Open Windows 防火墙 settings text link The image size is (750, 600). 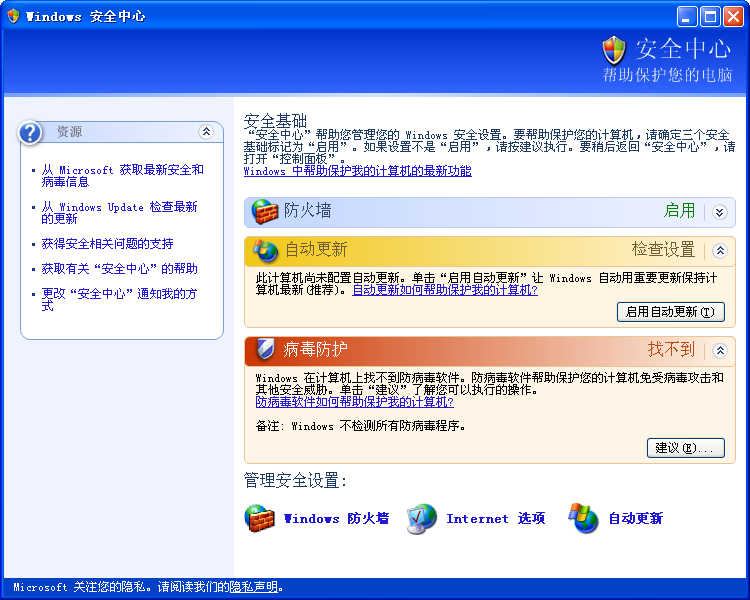[x=336, y=518]
